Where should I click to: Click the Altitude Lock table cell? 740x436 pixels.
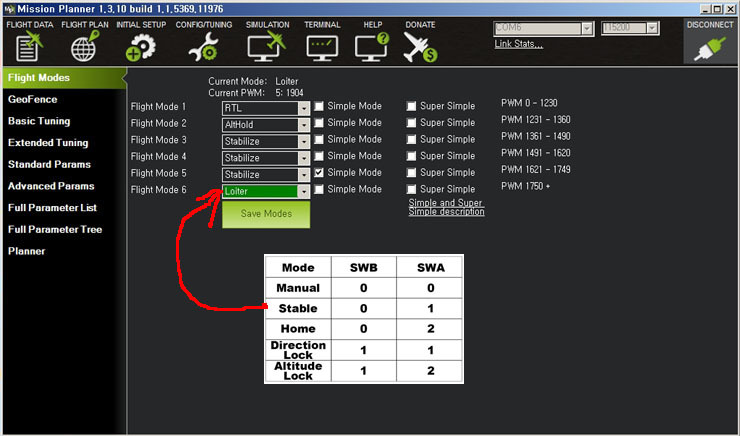[298, 371]
